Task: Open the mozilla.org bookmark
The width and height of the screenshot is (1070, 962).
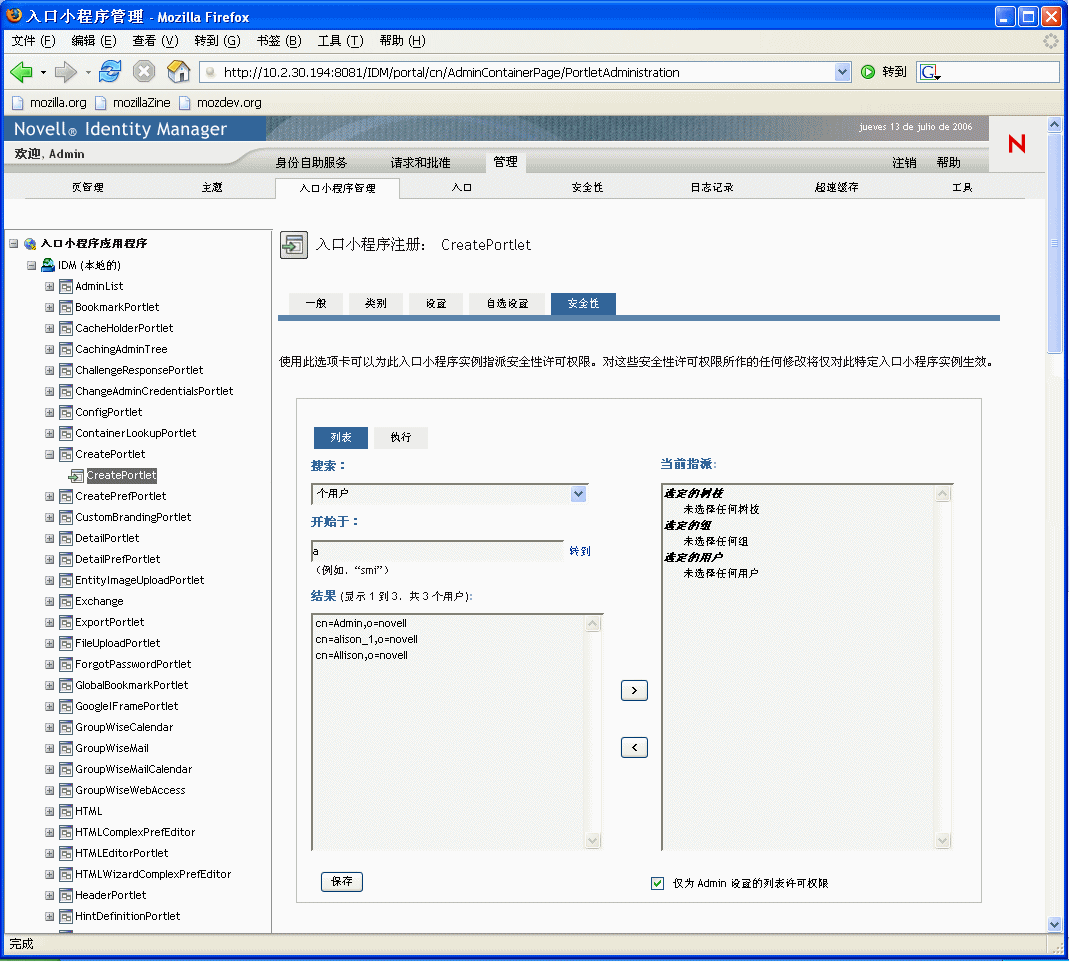Action: (50, 102)
